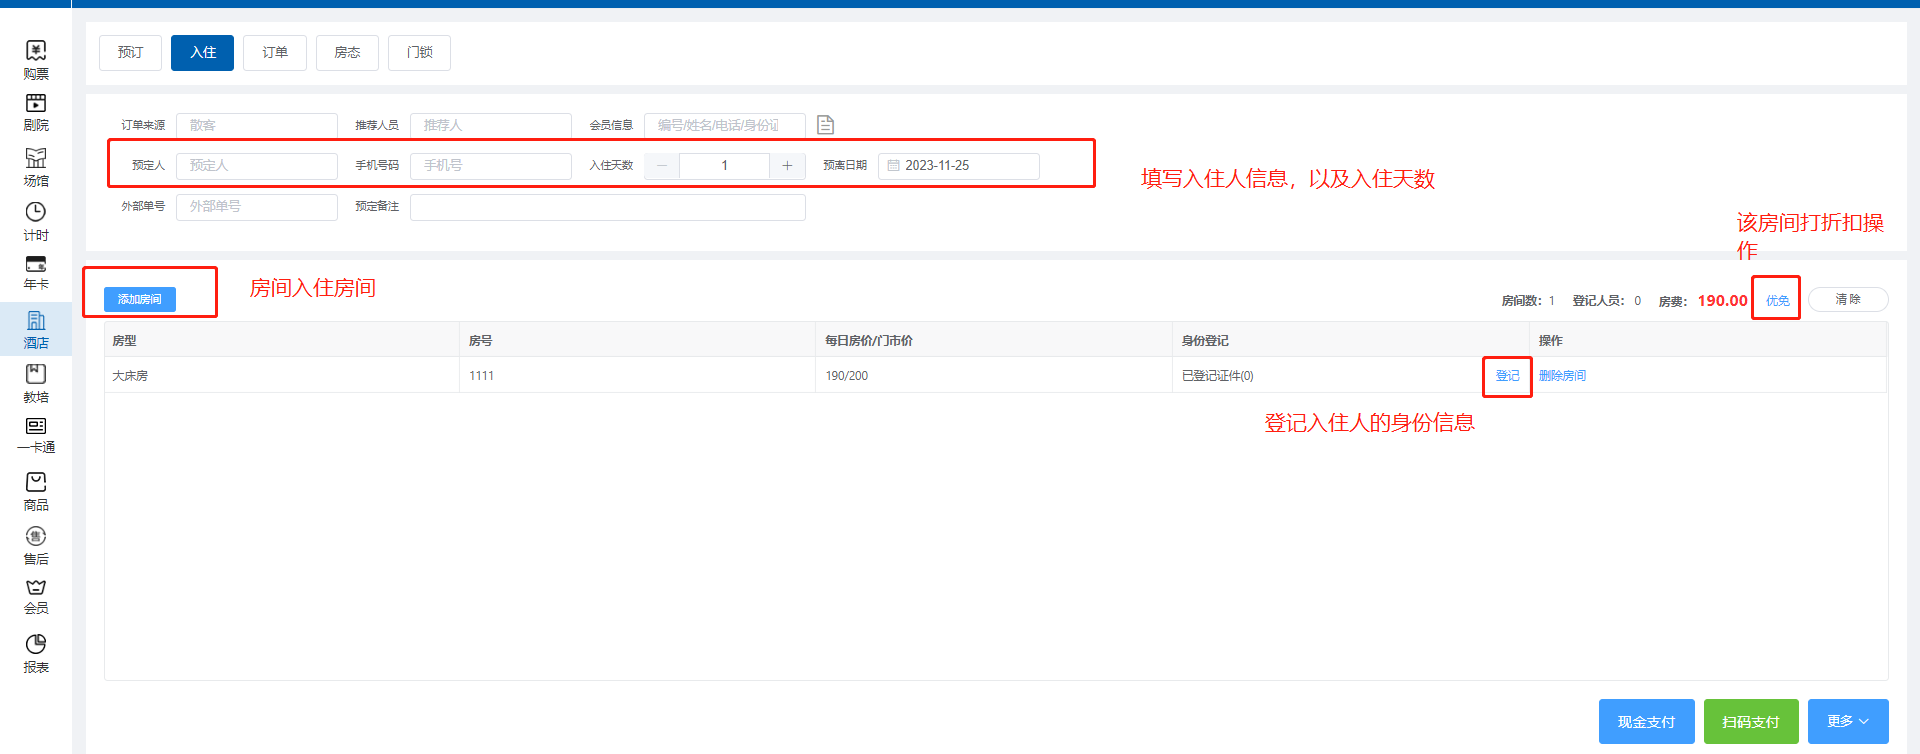Open the 预离日期 date picker

click(x=958, y=166)
